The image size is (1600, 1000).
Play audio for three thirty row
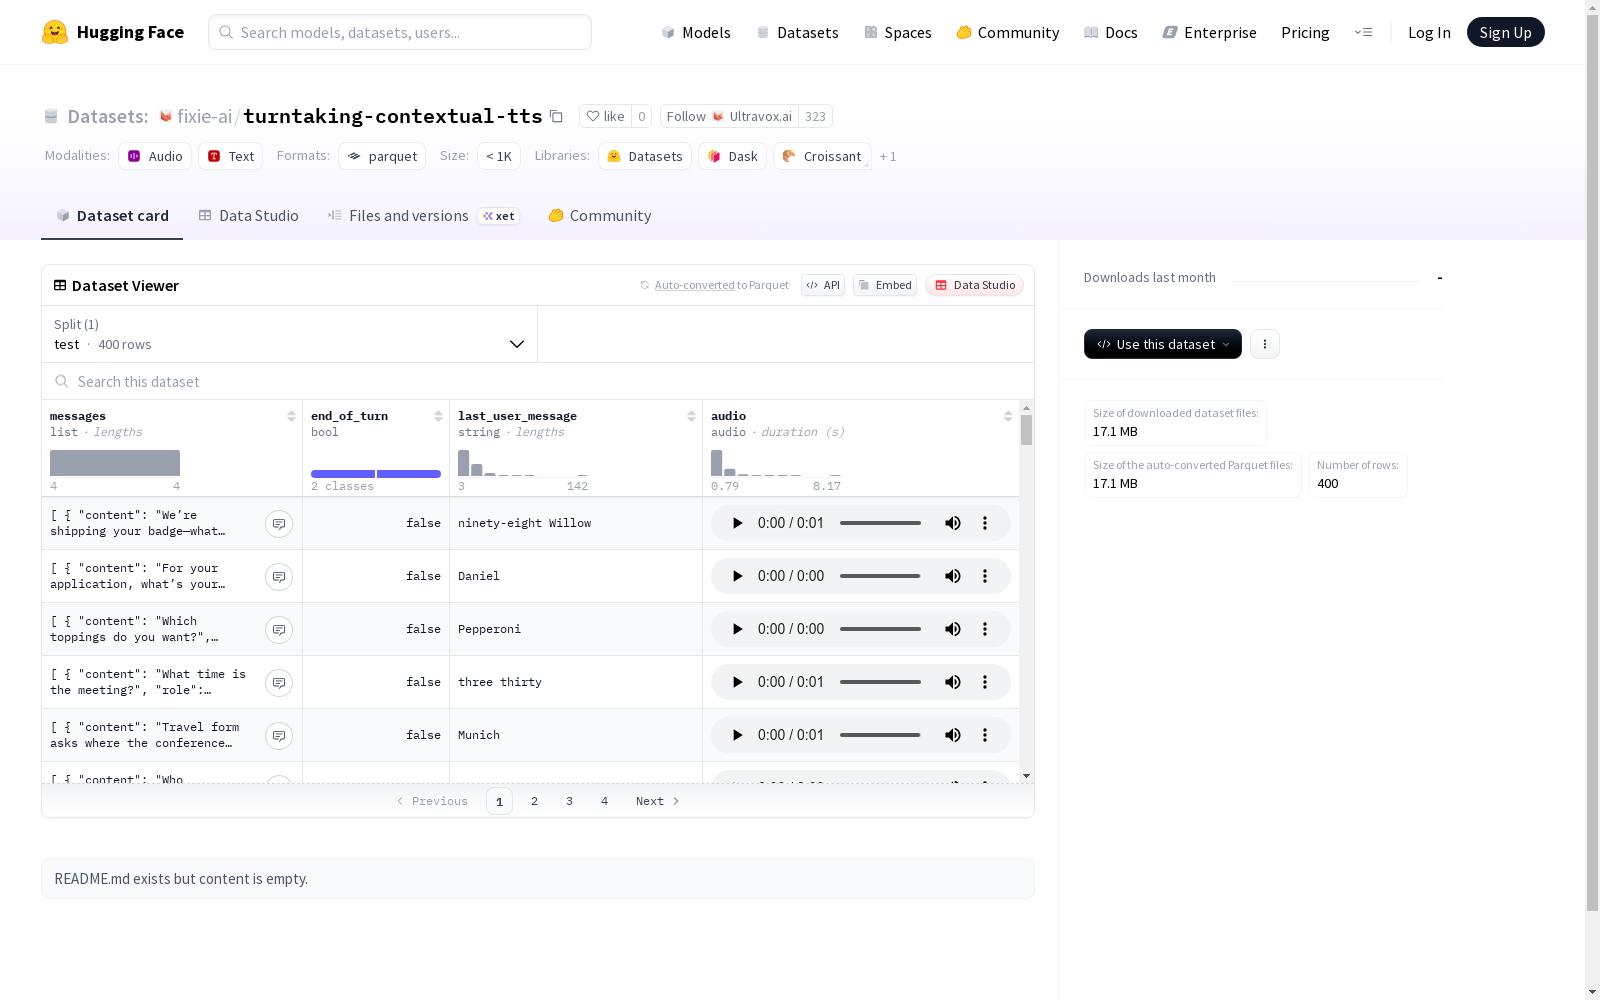tap(737, 682)
